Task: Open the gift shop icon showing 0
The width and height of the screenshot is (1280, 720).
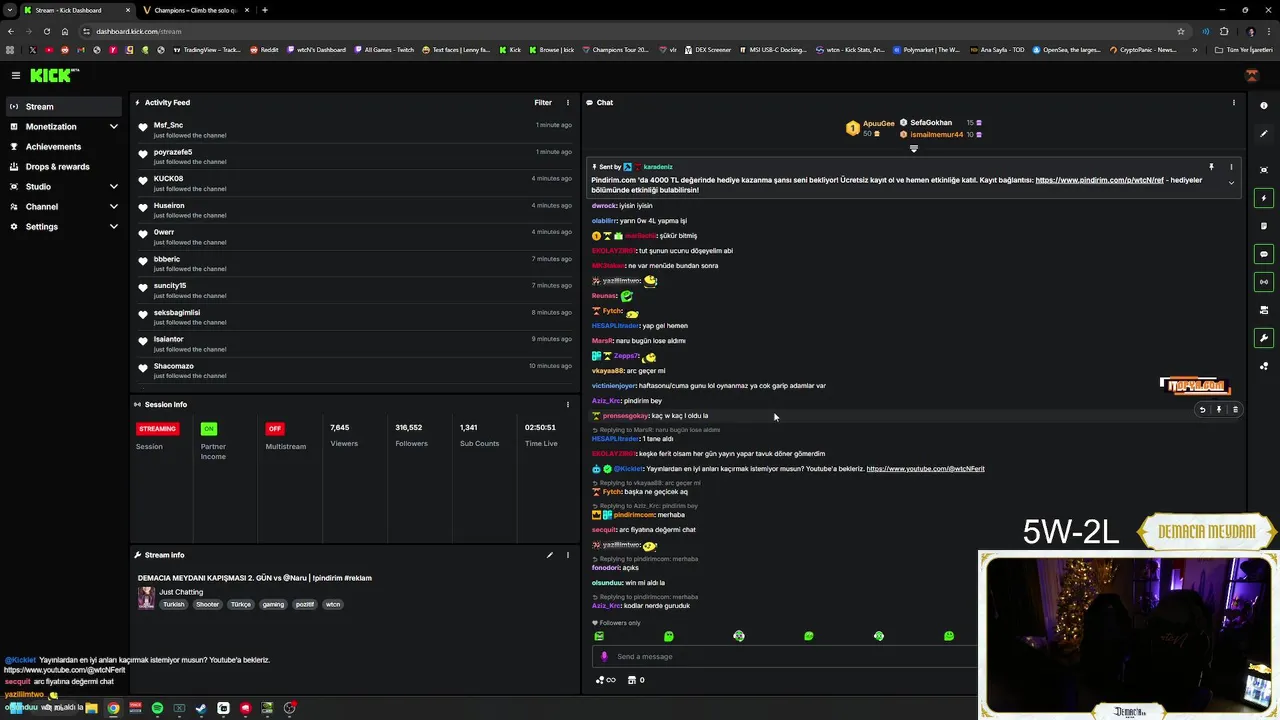Action: 635,680
